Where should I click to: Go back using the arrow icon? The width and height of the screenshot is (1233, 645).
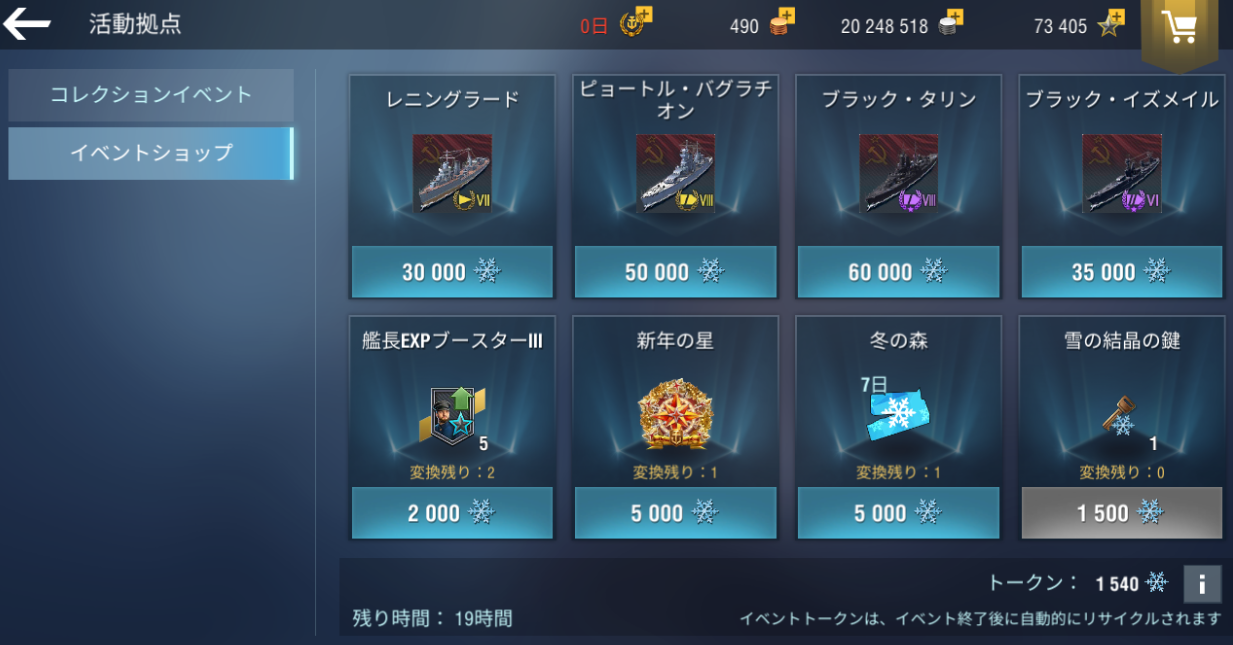pos(27,24)
